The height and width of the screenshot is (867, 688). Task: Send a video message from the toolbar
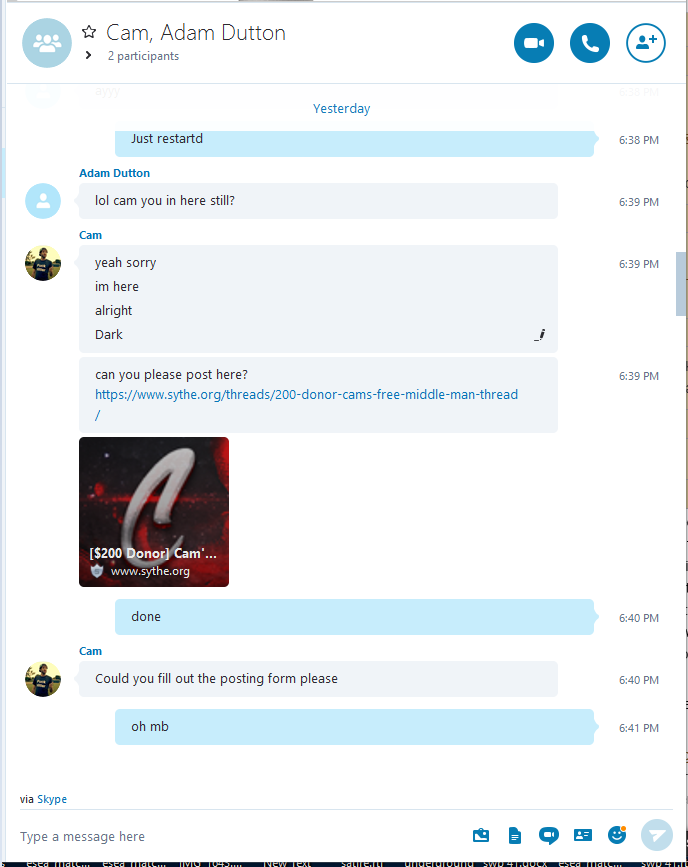click(x=548, y=835)
